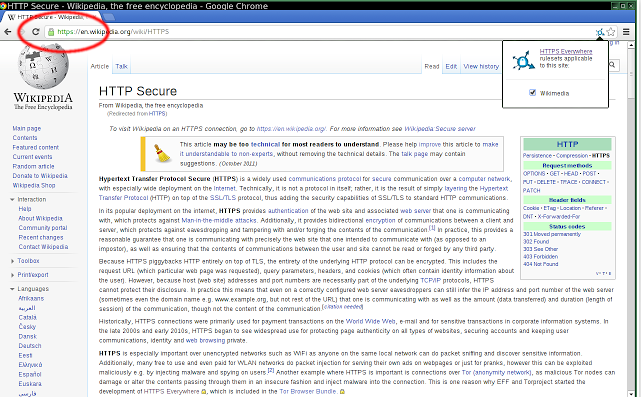Open the X-Forwarded-For header link
The width and height of the screenshot is (641, 397).
tap(558, 216)
